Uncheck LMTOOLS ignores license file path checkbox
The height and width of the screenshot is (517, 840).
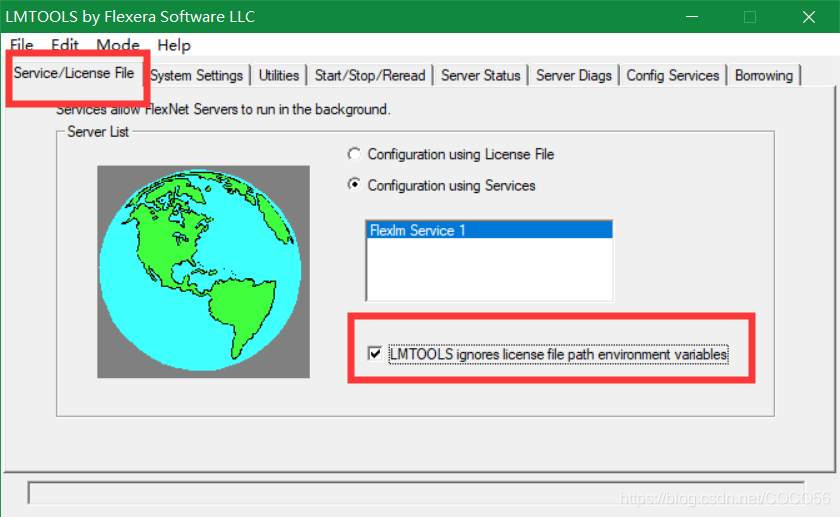click(375, 353)
